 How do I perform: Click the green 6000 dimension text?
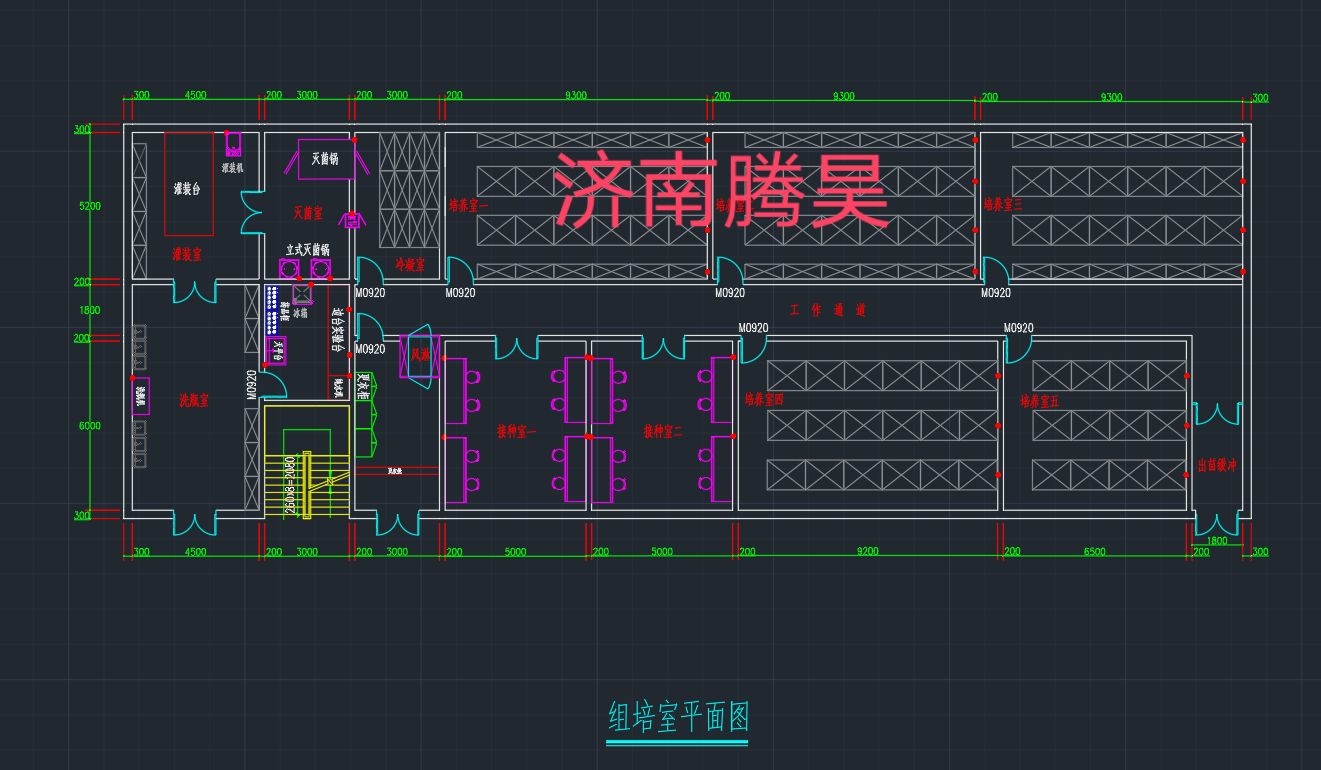(90, 426)
